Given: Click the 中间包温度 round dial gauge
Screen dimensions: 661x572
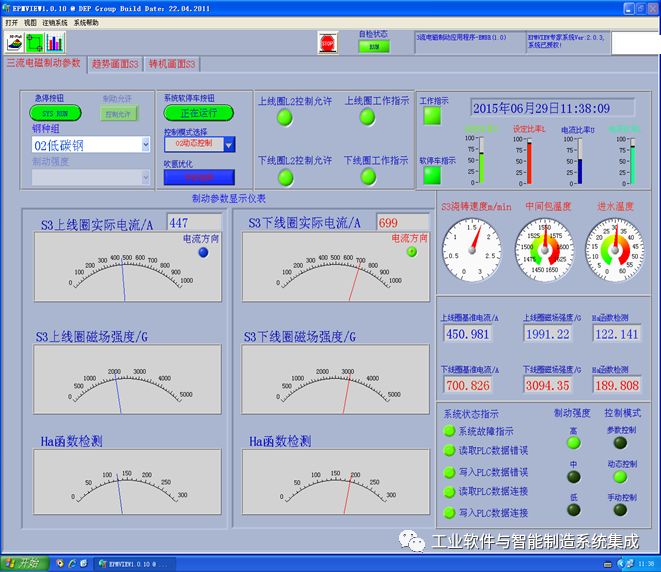Looking at the screenshot, I should pos(545,250).
